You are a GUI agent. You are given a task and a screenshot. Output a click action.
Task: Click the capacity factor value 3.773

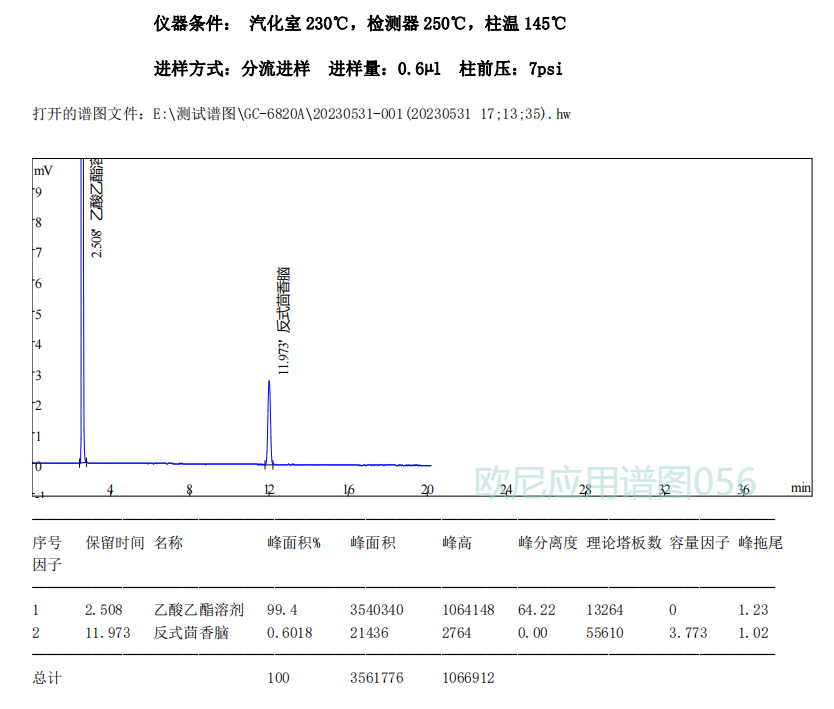687,632
